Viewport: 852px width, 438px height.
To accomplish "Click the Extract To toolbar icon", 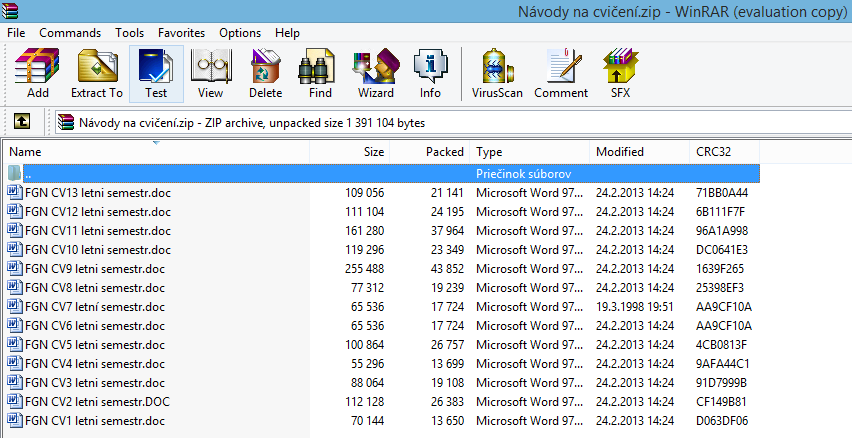I will point(97,73).
